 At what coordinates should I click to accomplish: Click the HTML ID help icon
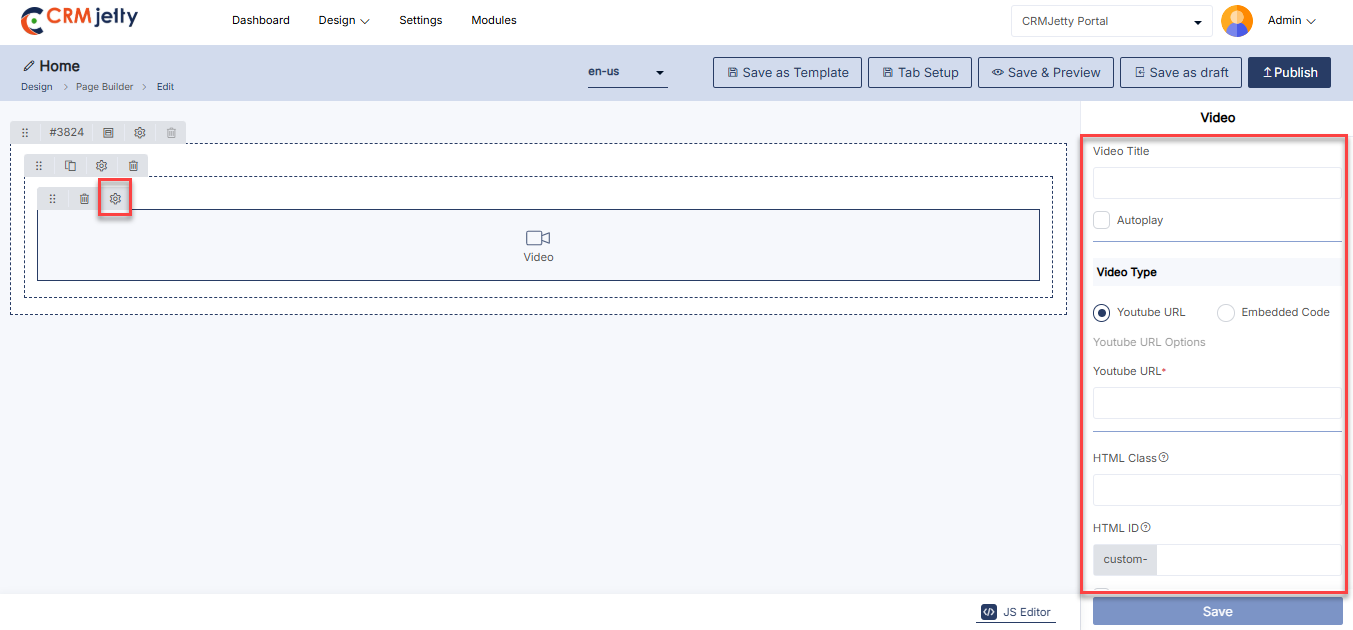pos(1146,528)
